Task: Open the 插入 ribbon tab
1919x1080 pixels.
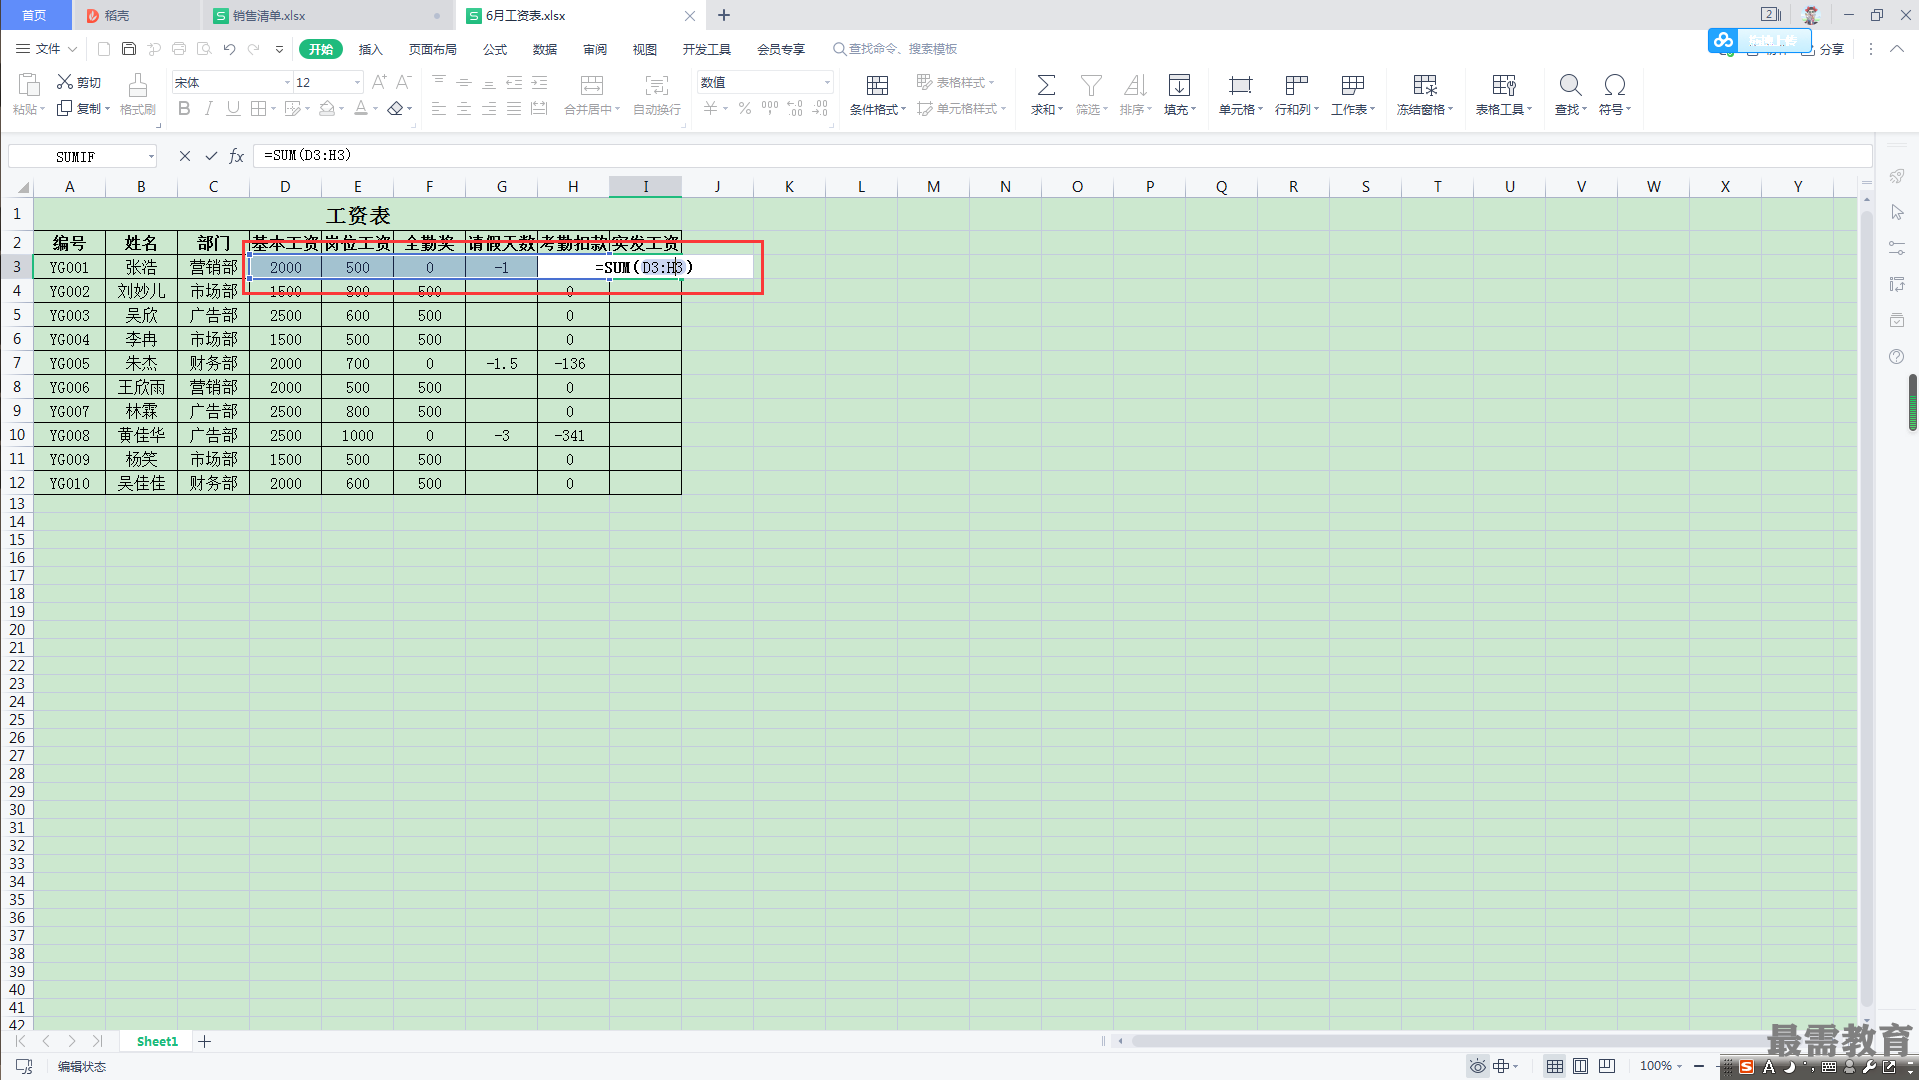Action: coord(370,49)
